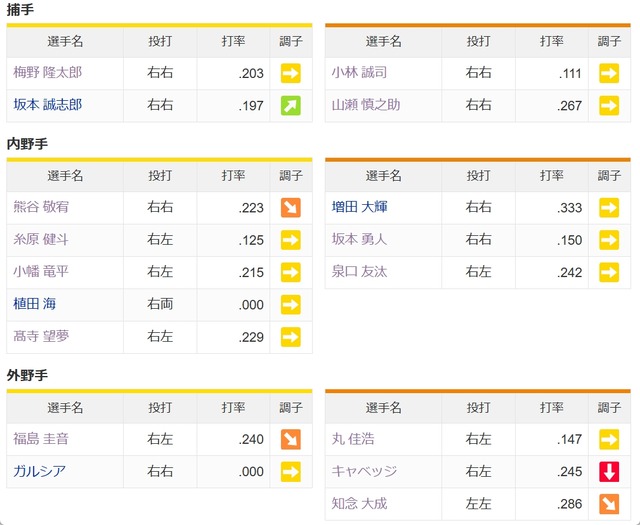Click the yellow condition arrow for 増田 大輝
Screen dimensions: 640x525
pos(609,207)
